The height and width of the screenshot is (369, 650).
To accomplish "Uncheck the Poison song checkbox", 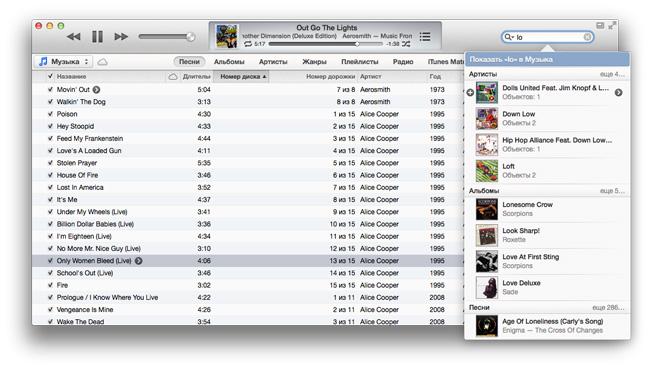I will [x=50, y=114].
